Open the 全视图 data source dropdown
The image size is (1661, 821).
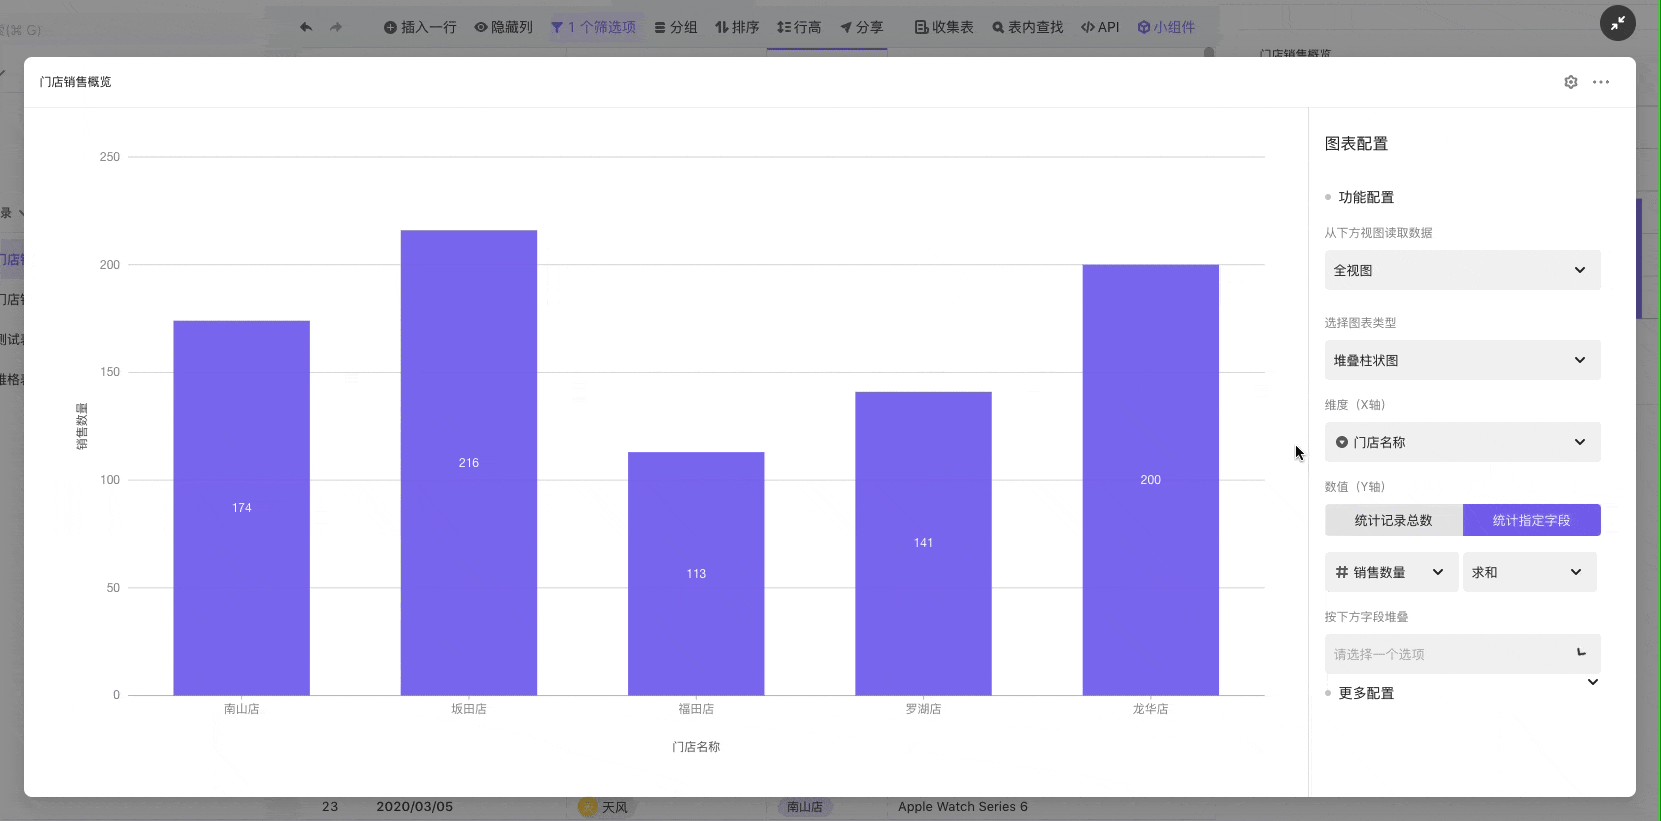click(x=1462, y=270)
